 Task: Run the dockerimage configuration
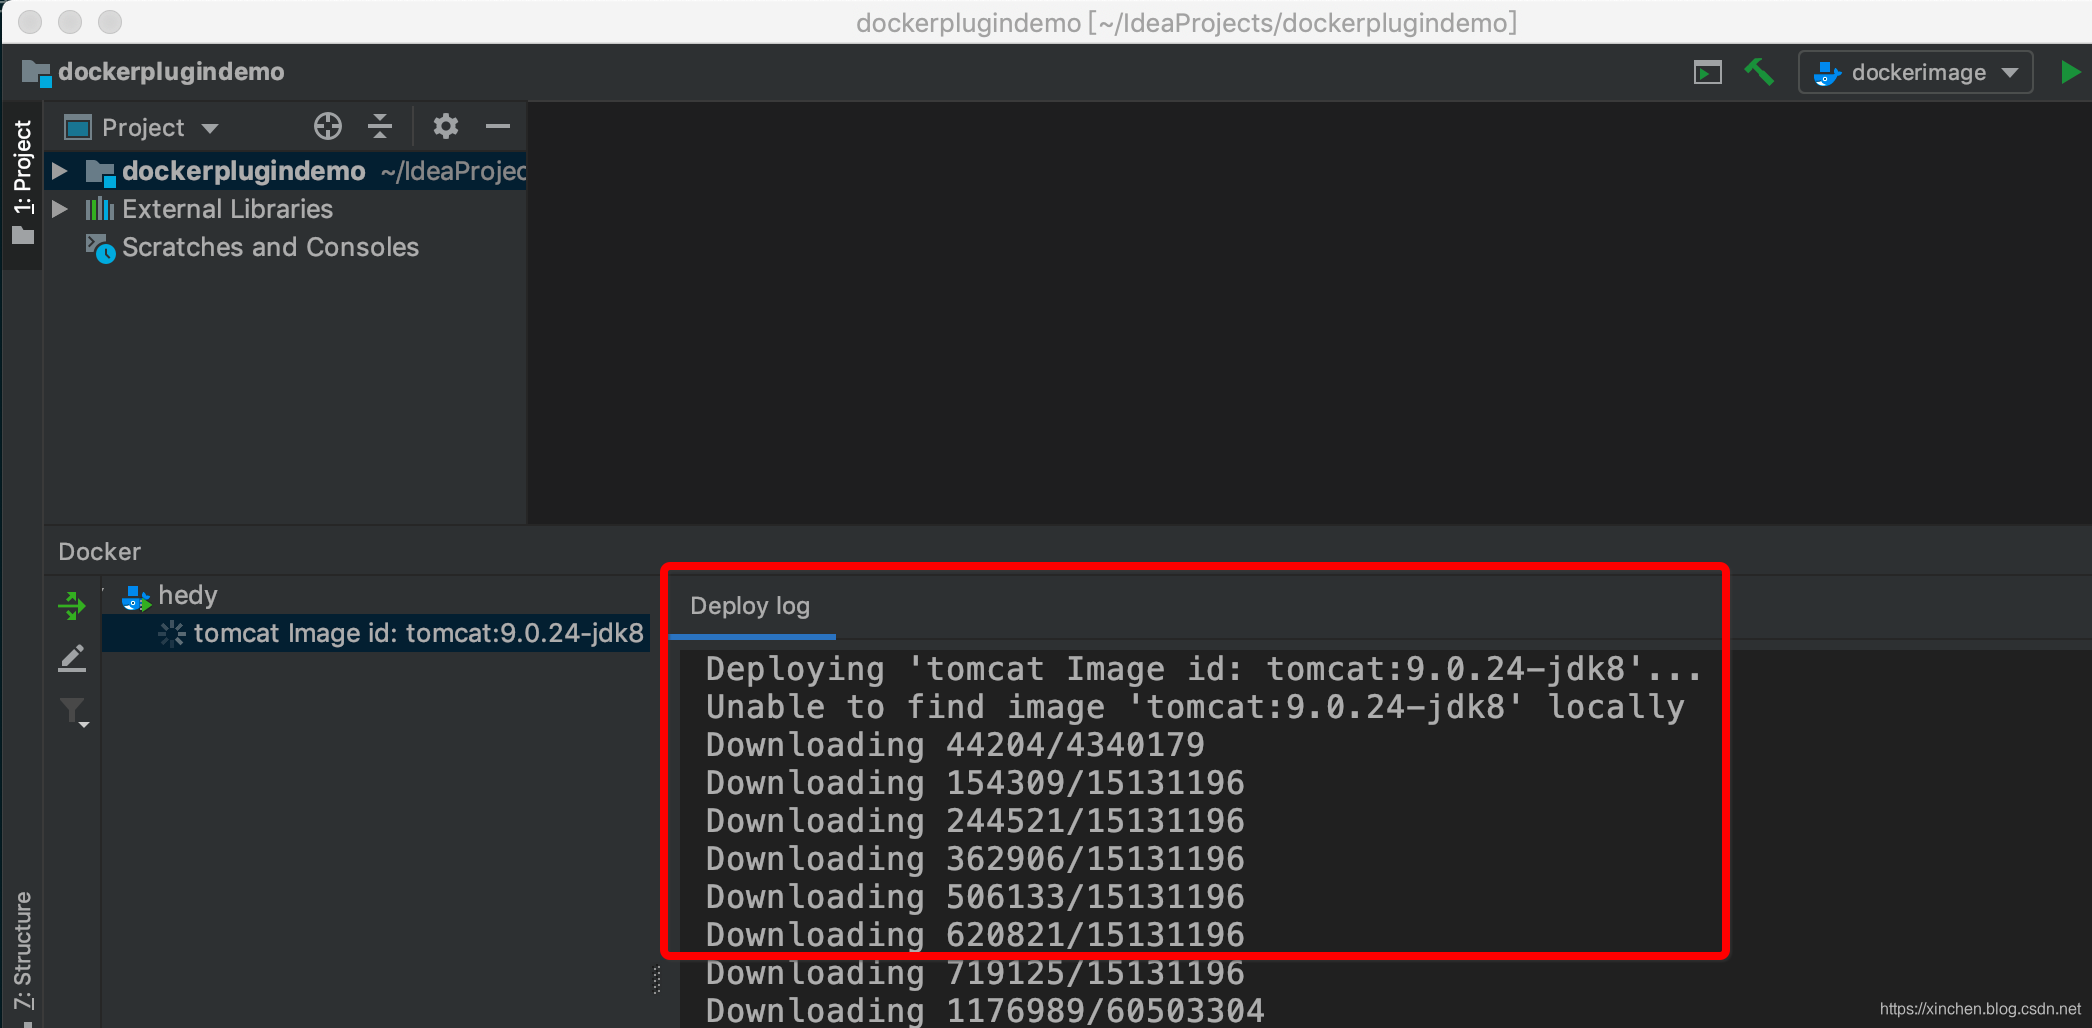(2070, 72)
